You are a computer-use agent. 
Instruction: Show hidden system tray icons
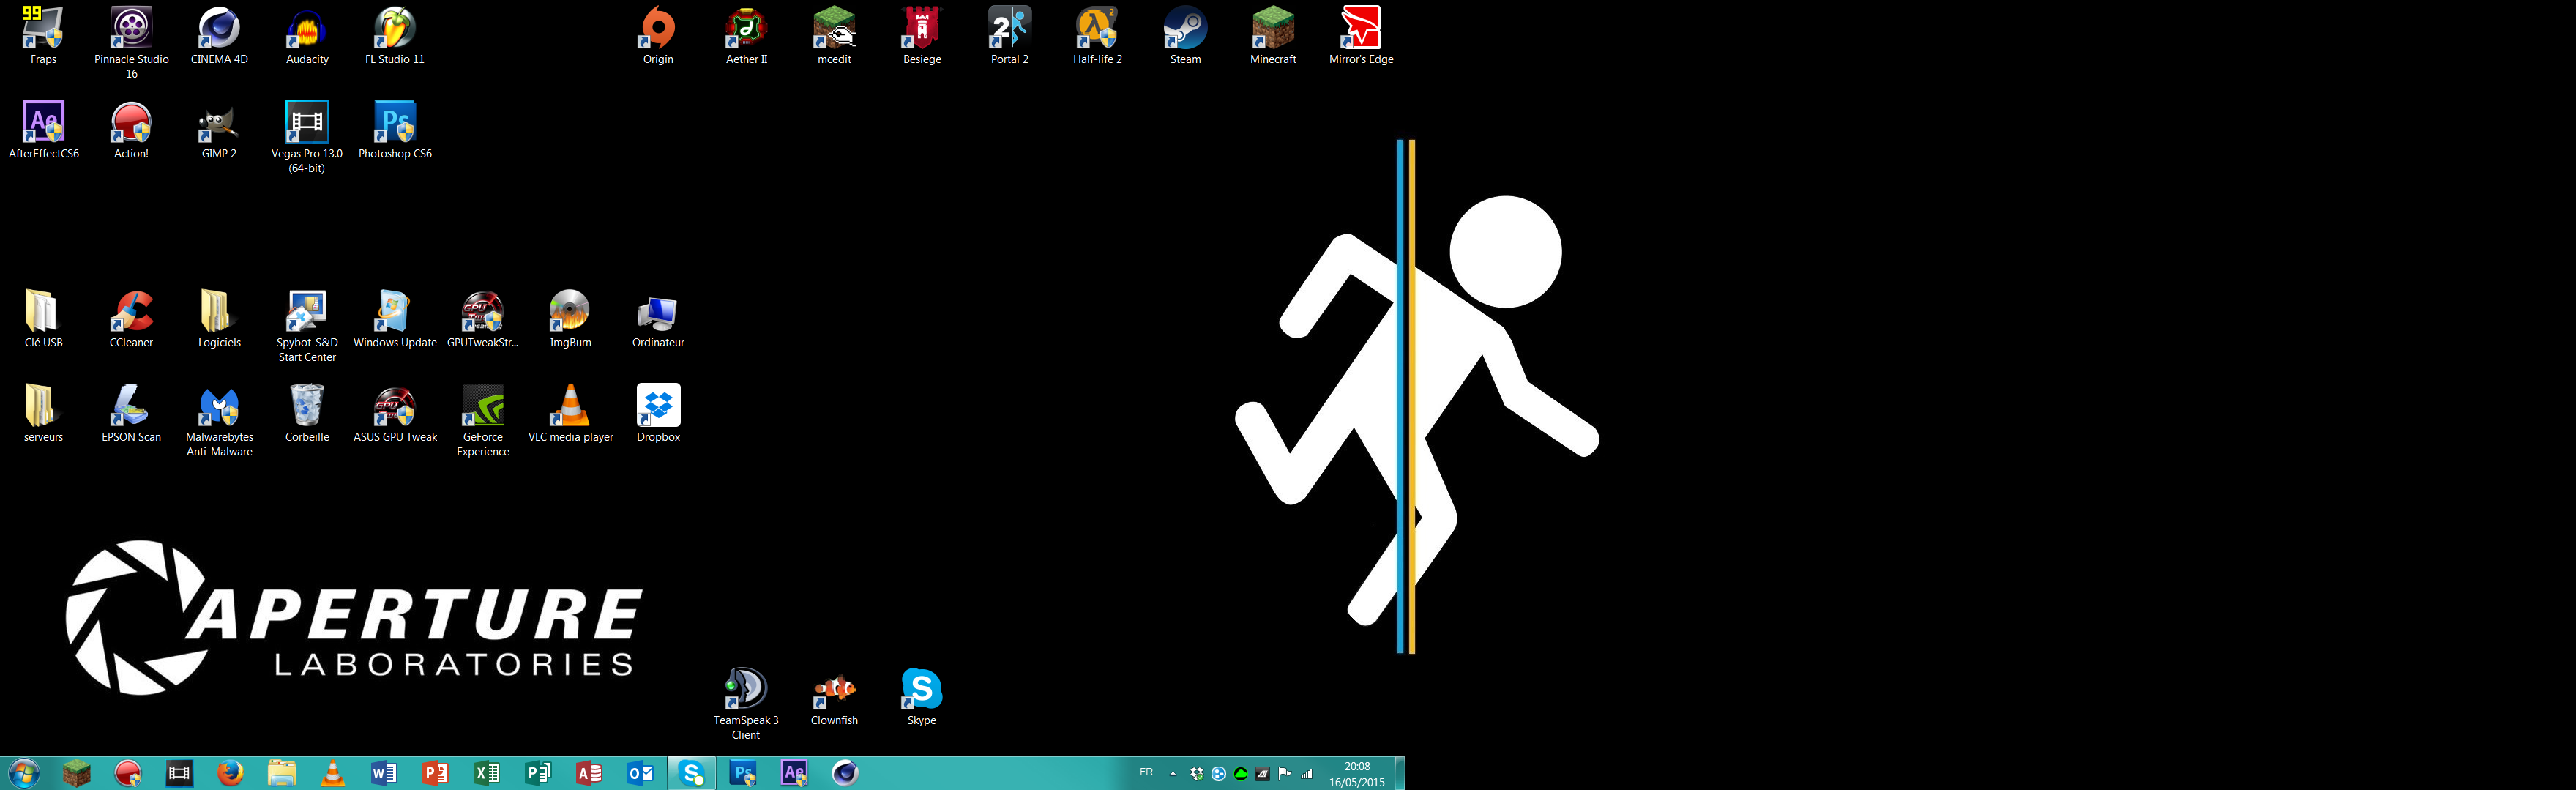(x=1173, y=773)
